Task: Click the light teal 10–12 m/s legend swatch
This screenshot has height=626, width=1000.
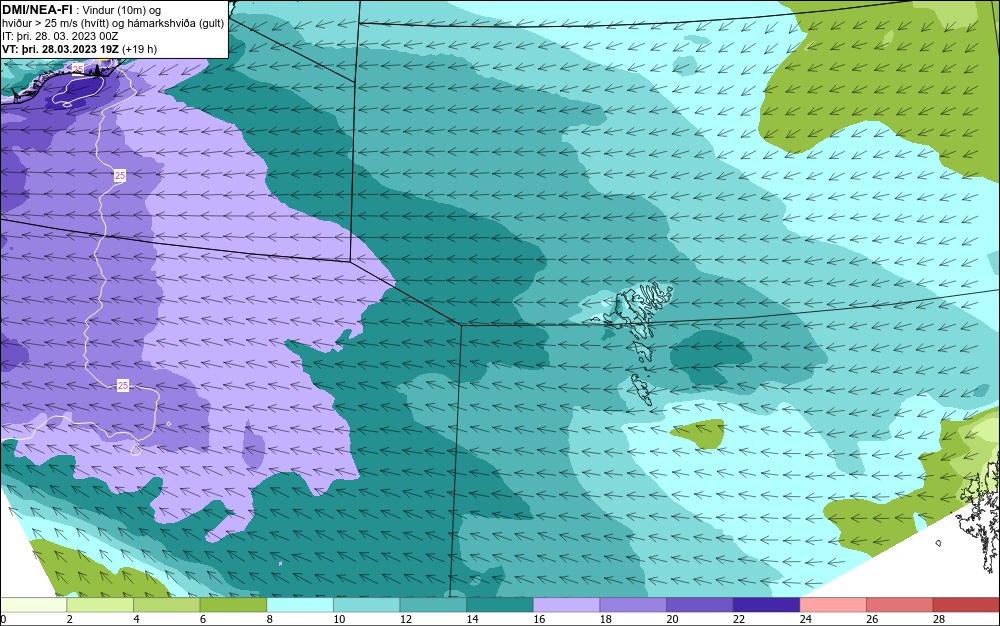Action: click(367, 604)
